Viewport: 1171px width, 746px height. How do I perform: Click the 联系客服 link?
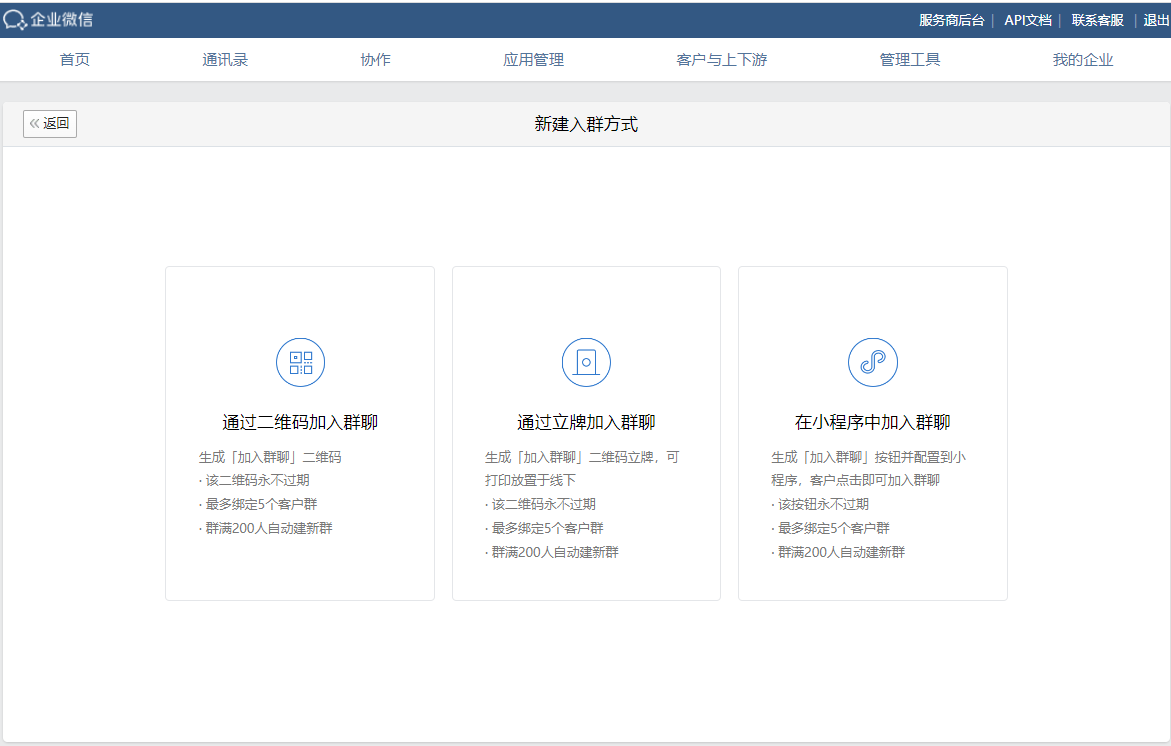1097,20
